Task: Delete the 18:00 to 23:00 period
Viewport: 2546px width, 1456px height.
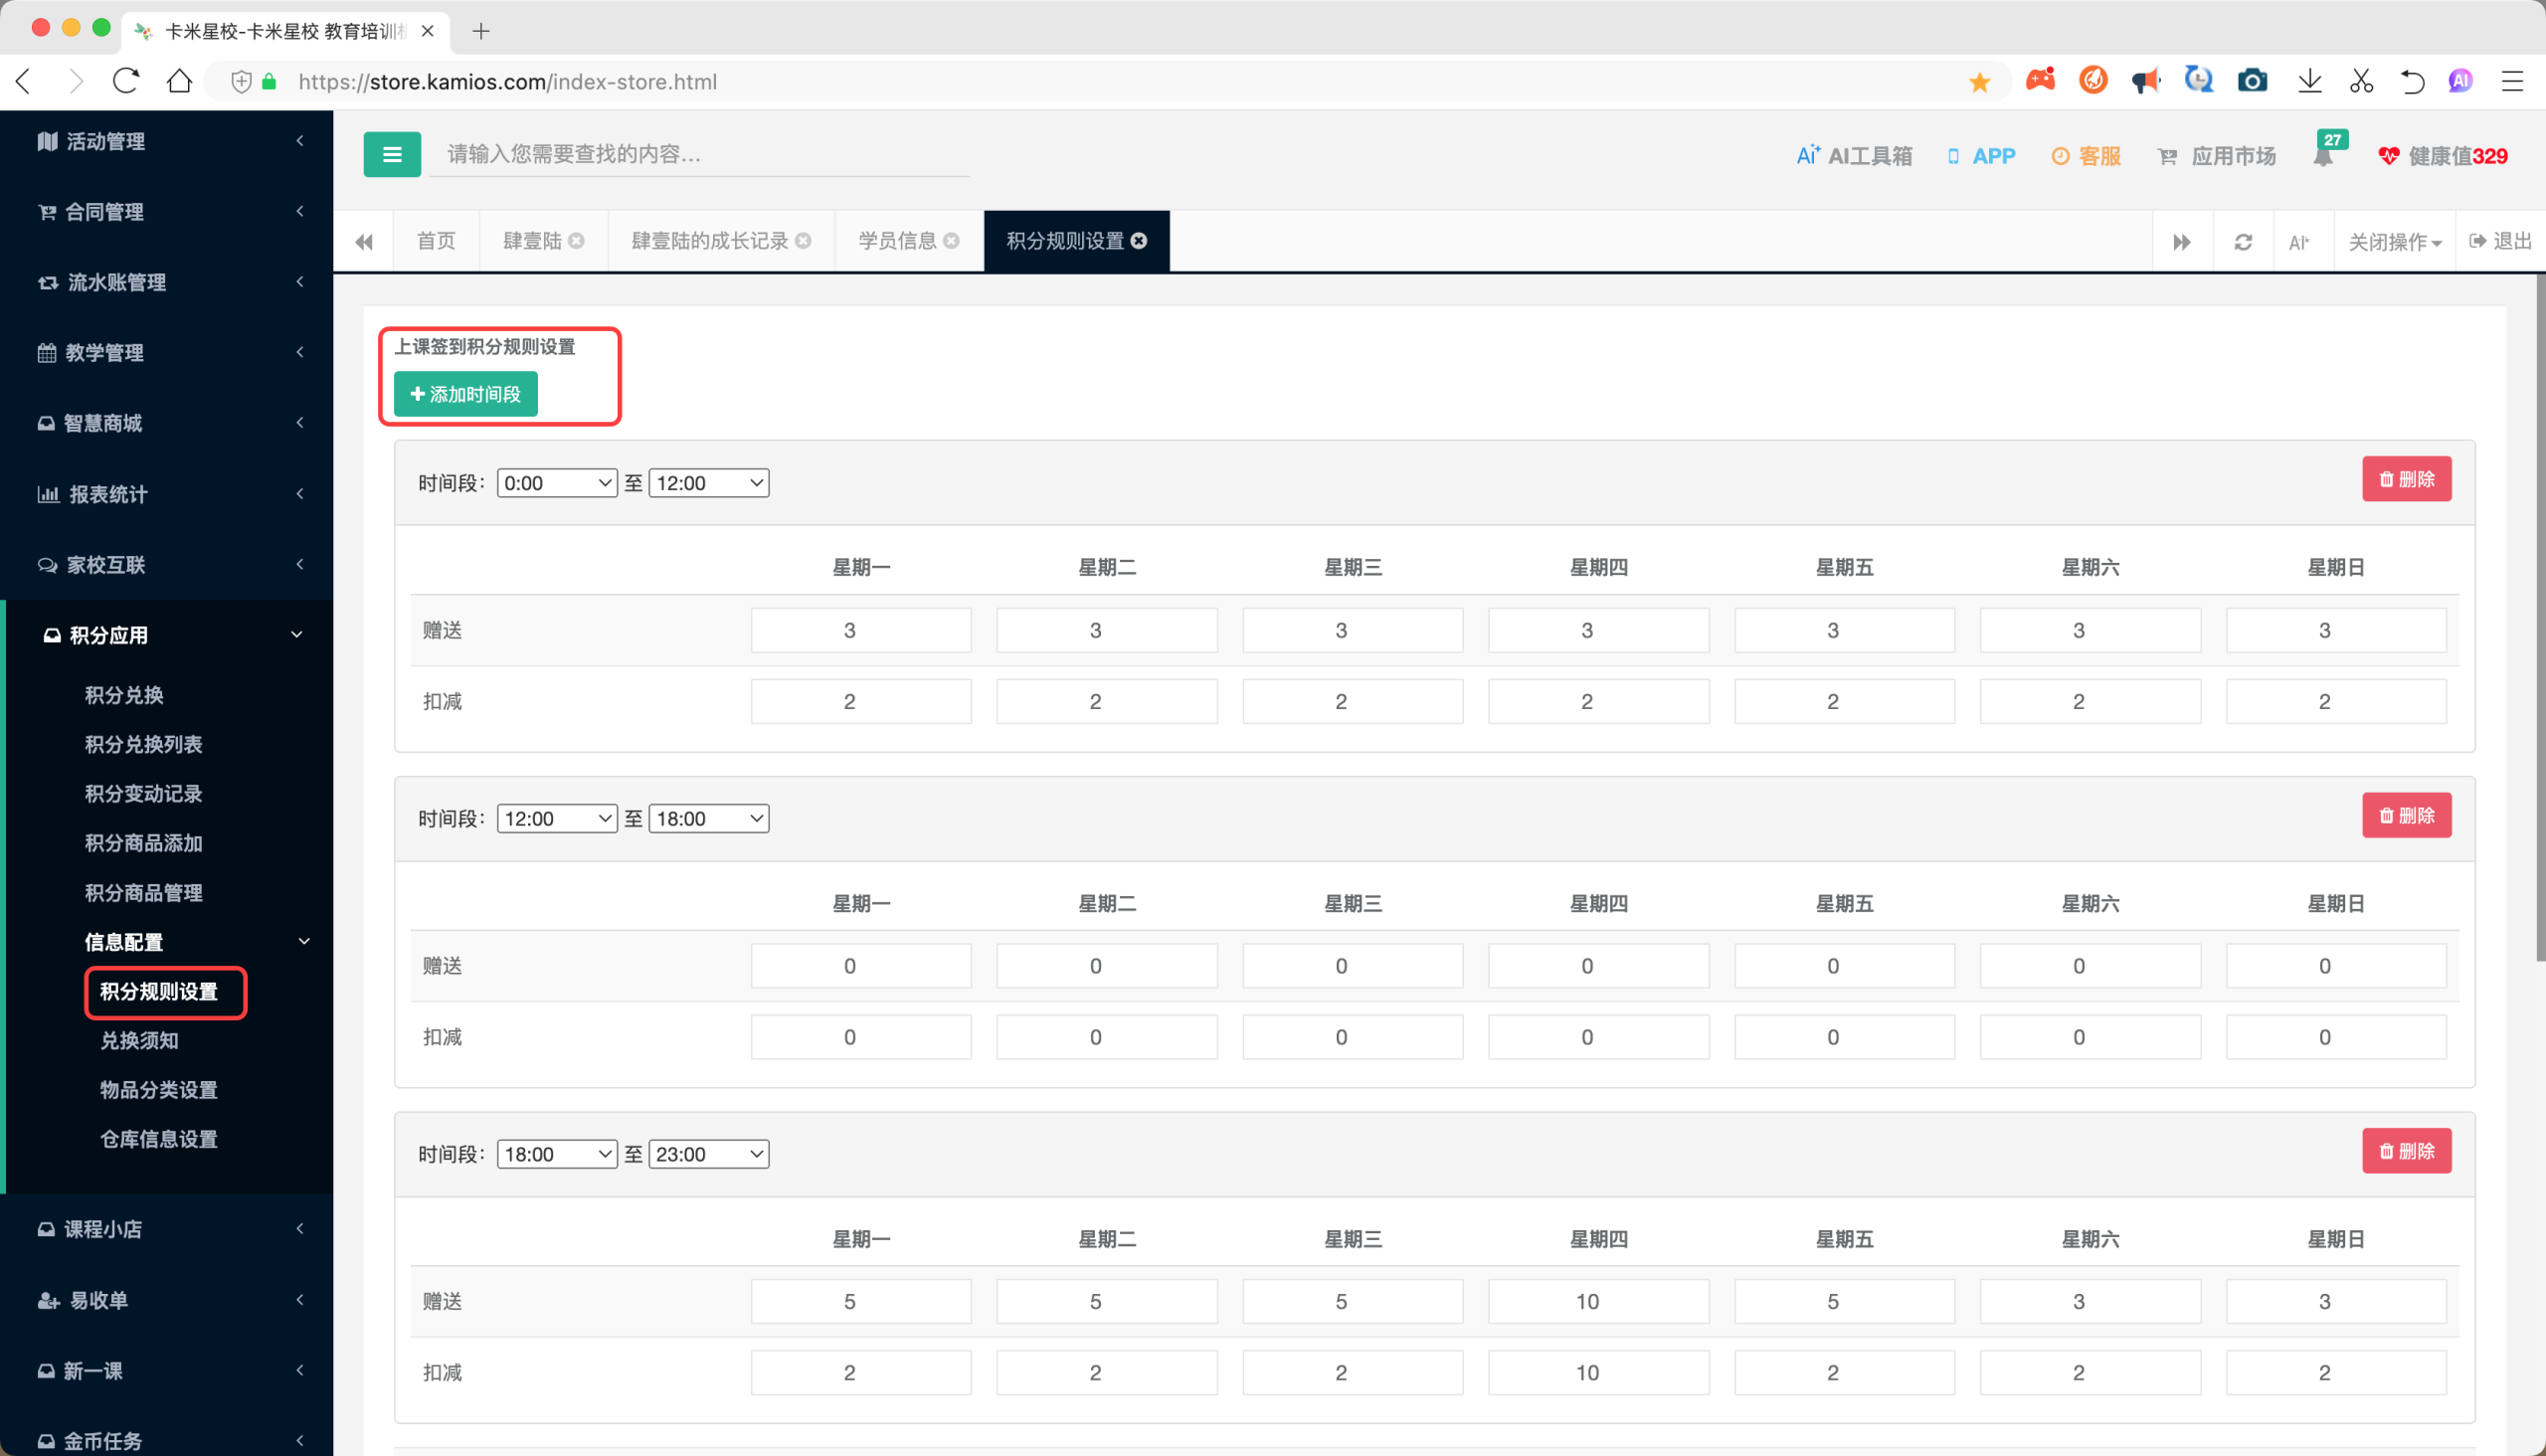Action: tap(2406, 1151)
